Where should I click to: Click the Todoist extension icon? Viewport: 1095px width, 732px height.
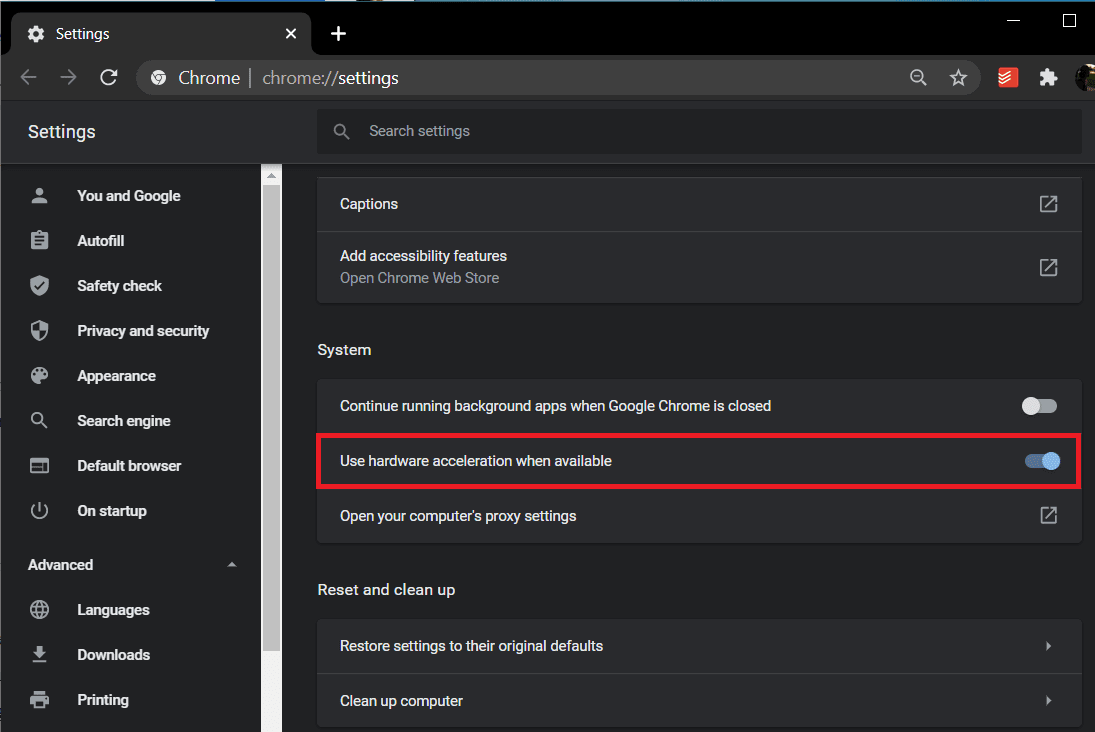pos(1008,78)
